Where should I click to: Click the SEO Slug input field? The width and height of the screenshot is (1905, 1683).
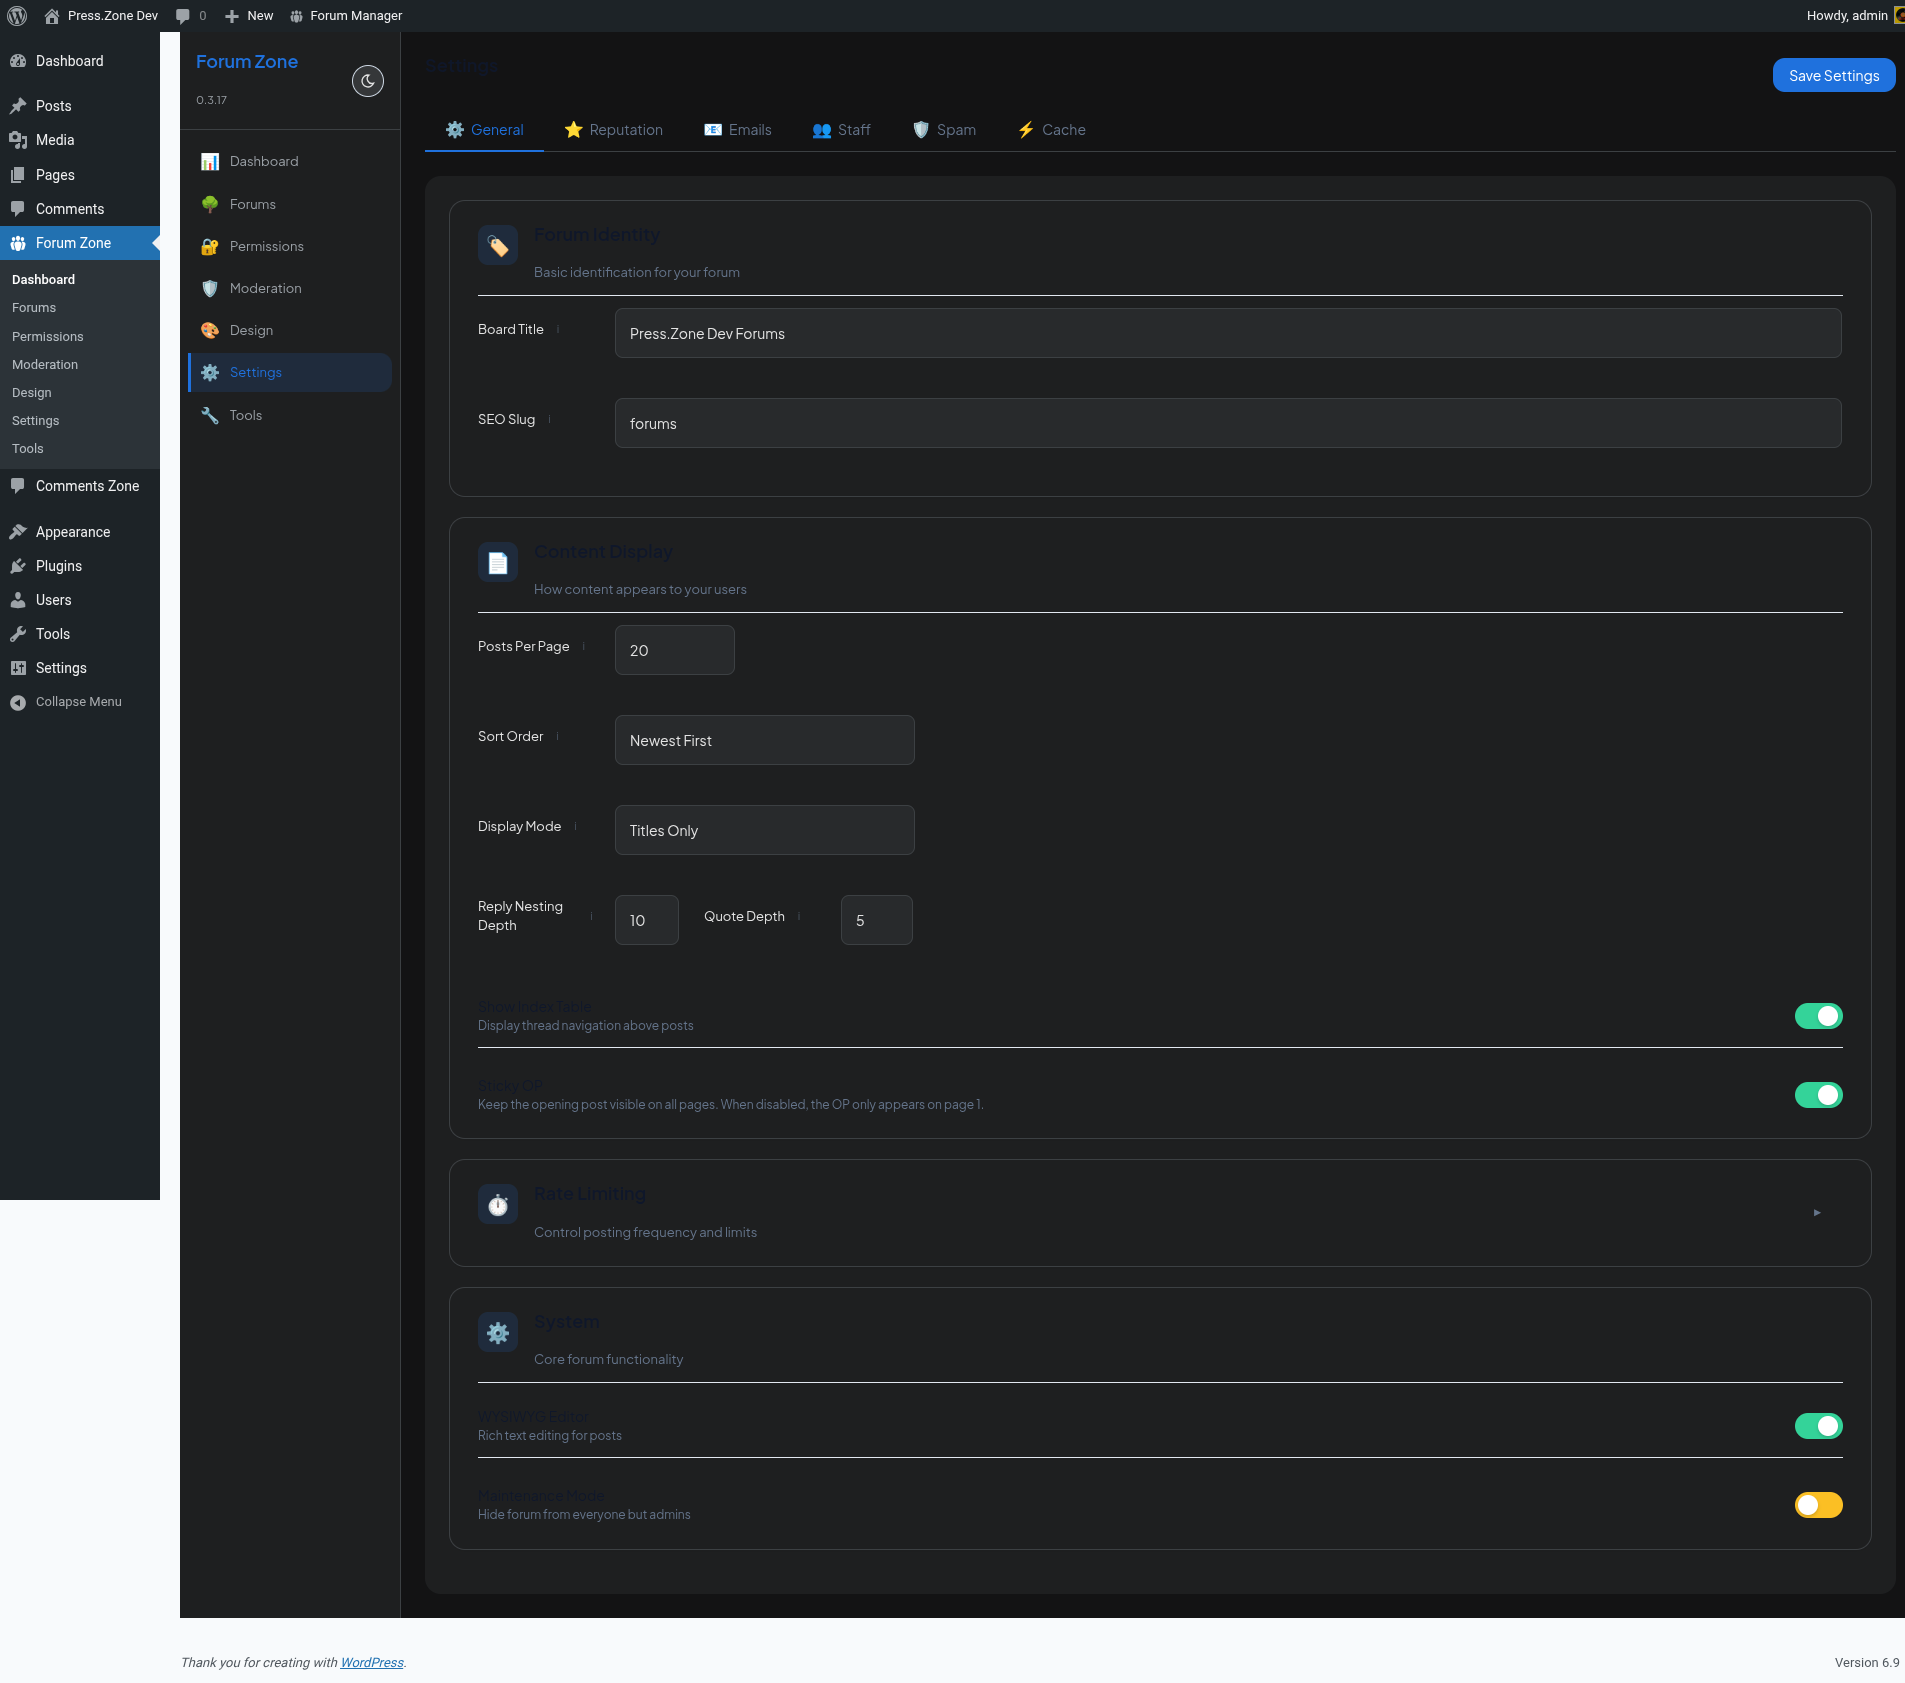click(x=1228, y=423)
